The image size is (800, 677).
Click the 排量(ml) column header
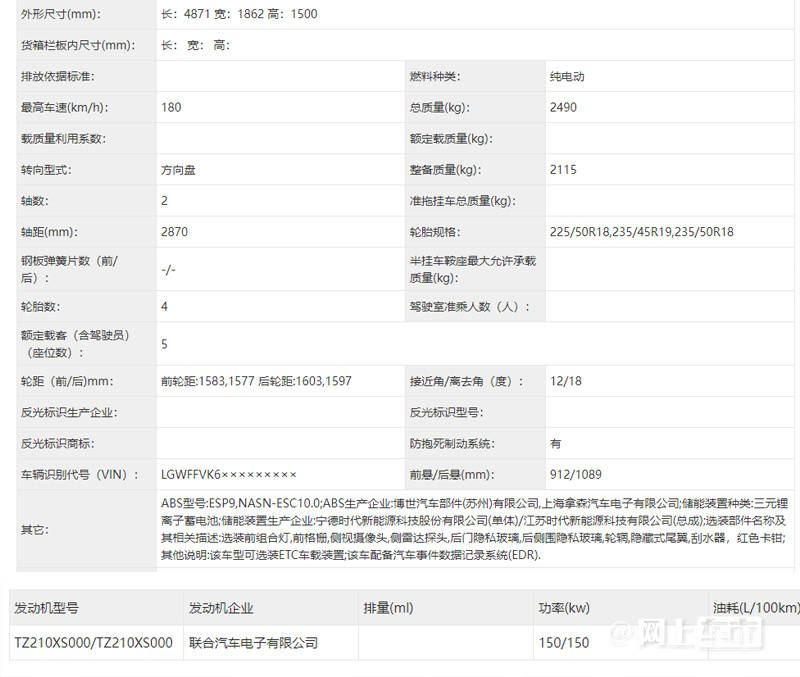pos(388,608)
